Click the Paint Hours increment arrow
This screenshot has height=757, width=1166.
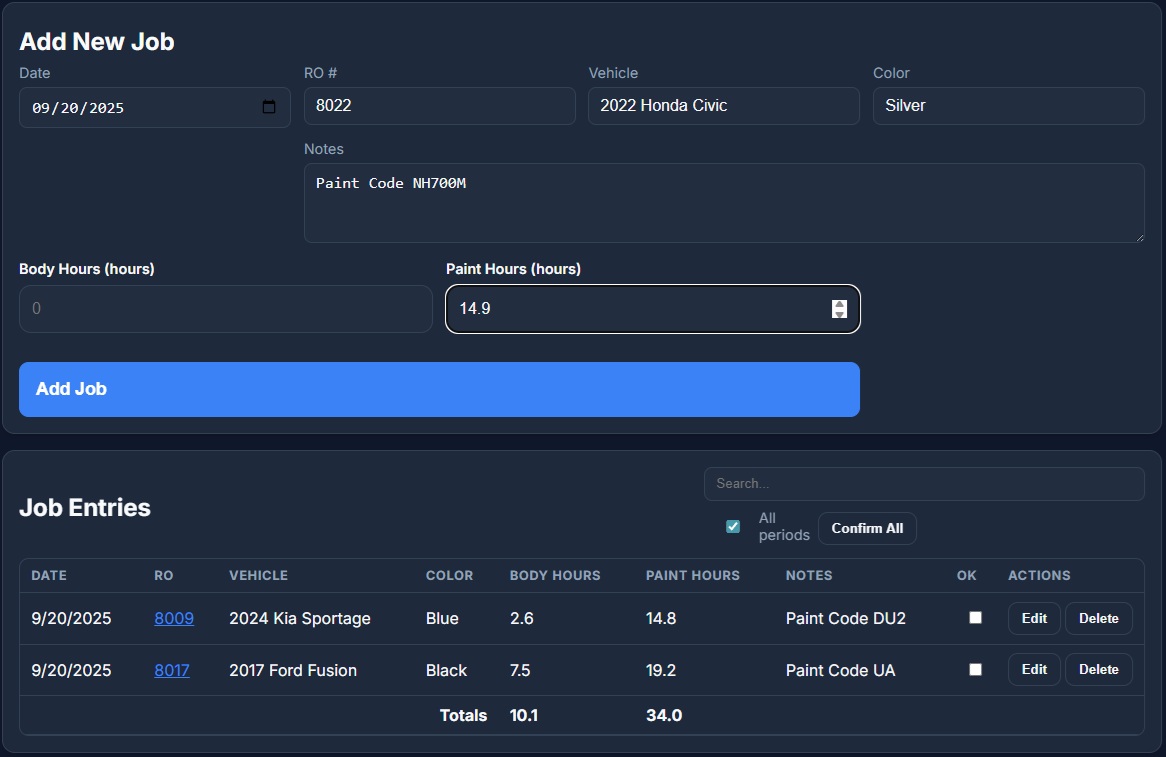tap(838, 304)
